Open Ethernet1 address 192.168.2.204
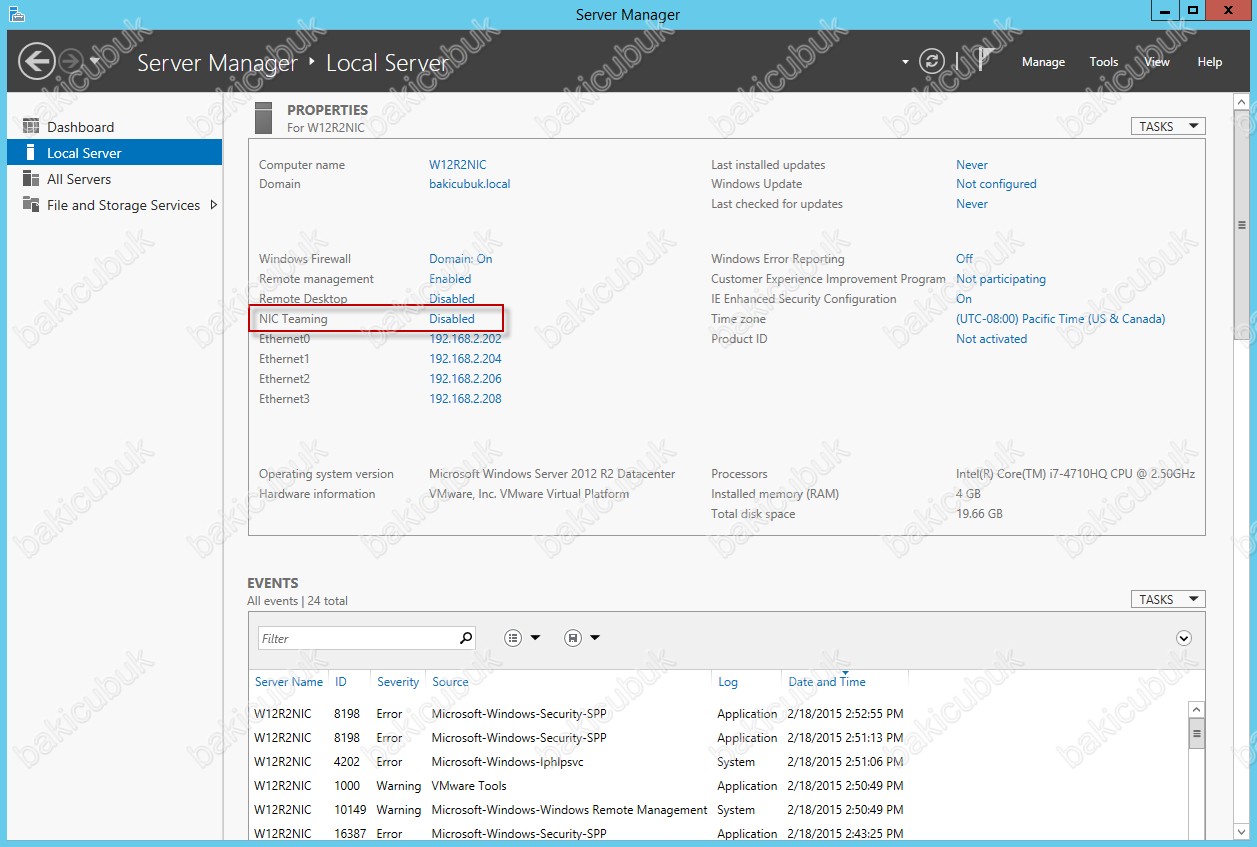This screenshot has width=1257, height=847. [x=465, y=359]
